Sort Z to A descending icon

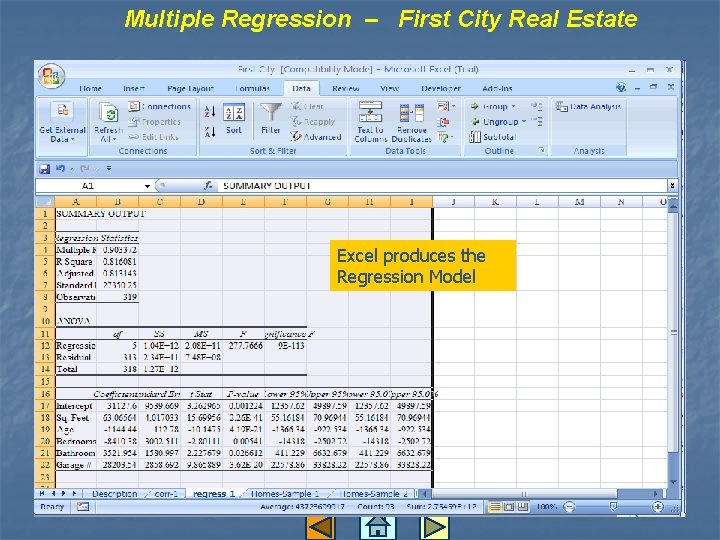click(210, 132)
